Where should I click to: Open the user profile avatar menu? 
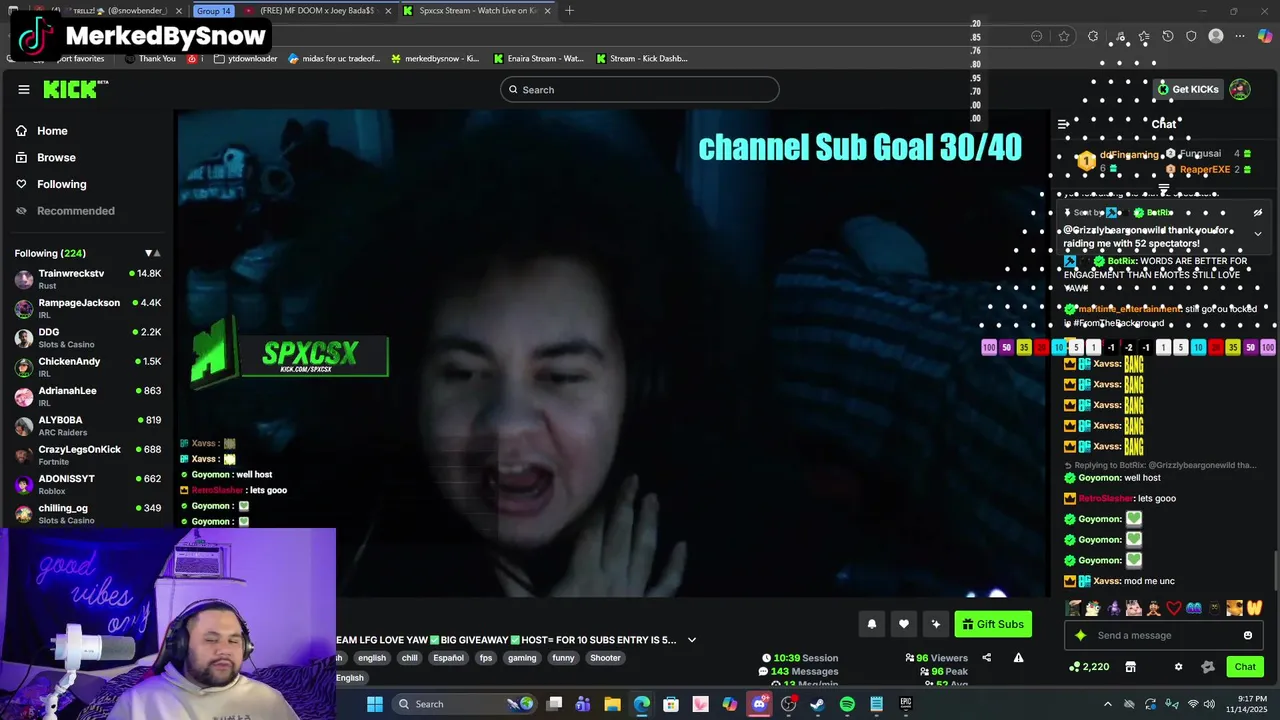[1240, 89]
